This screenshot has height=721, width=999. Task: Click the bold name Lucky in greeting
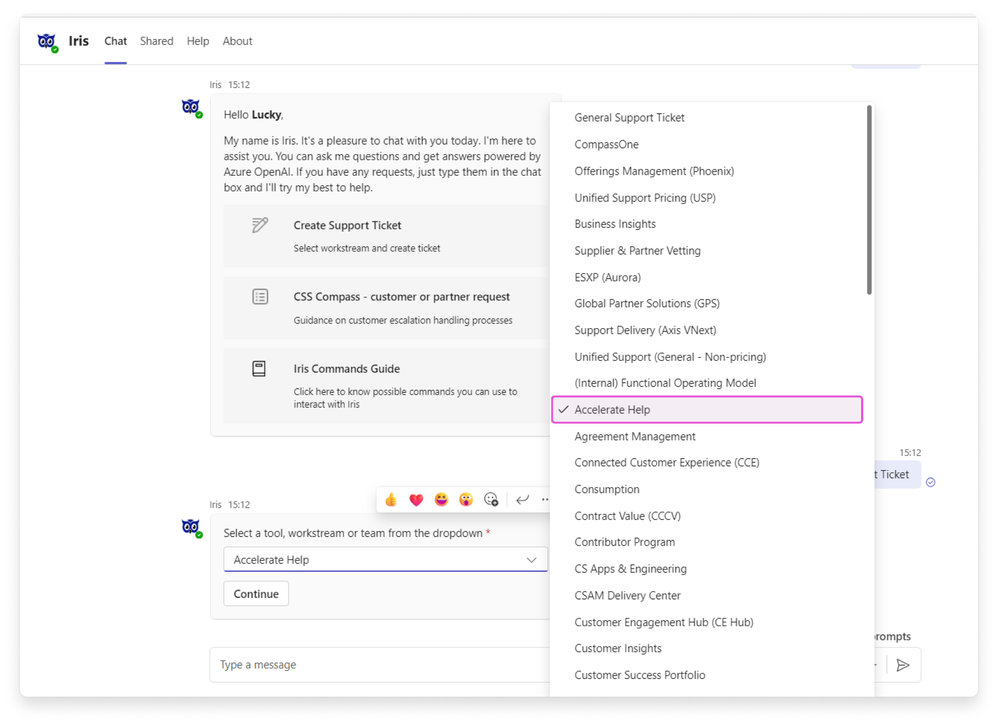pos(266,115)
